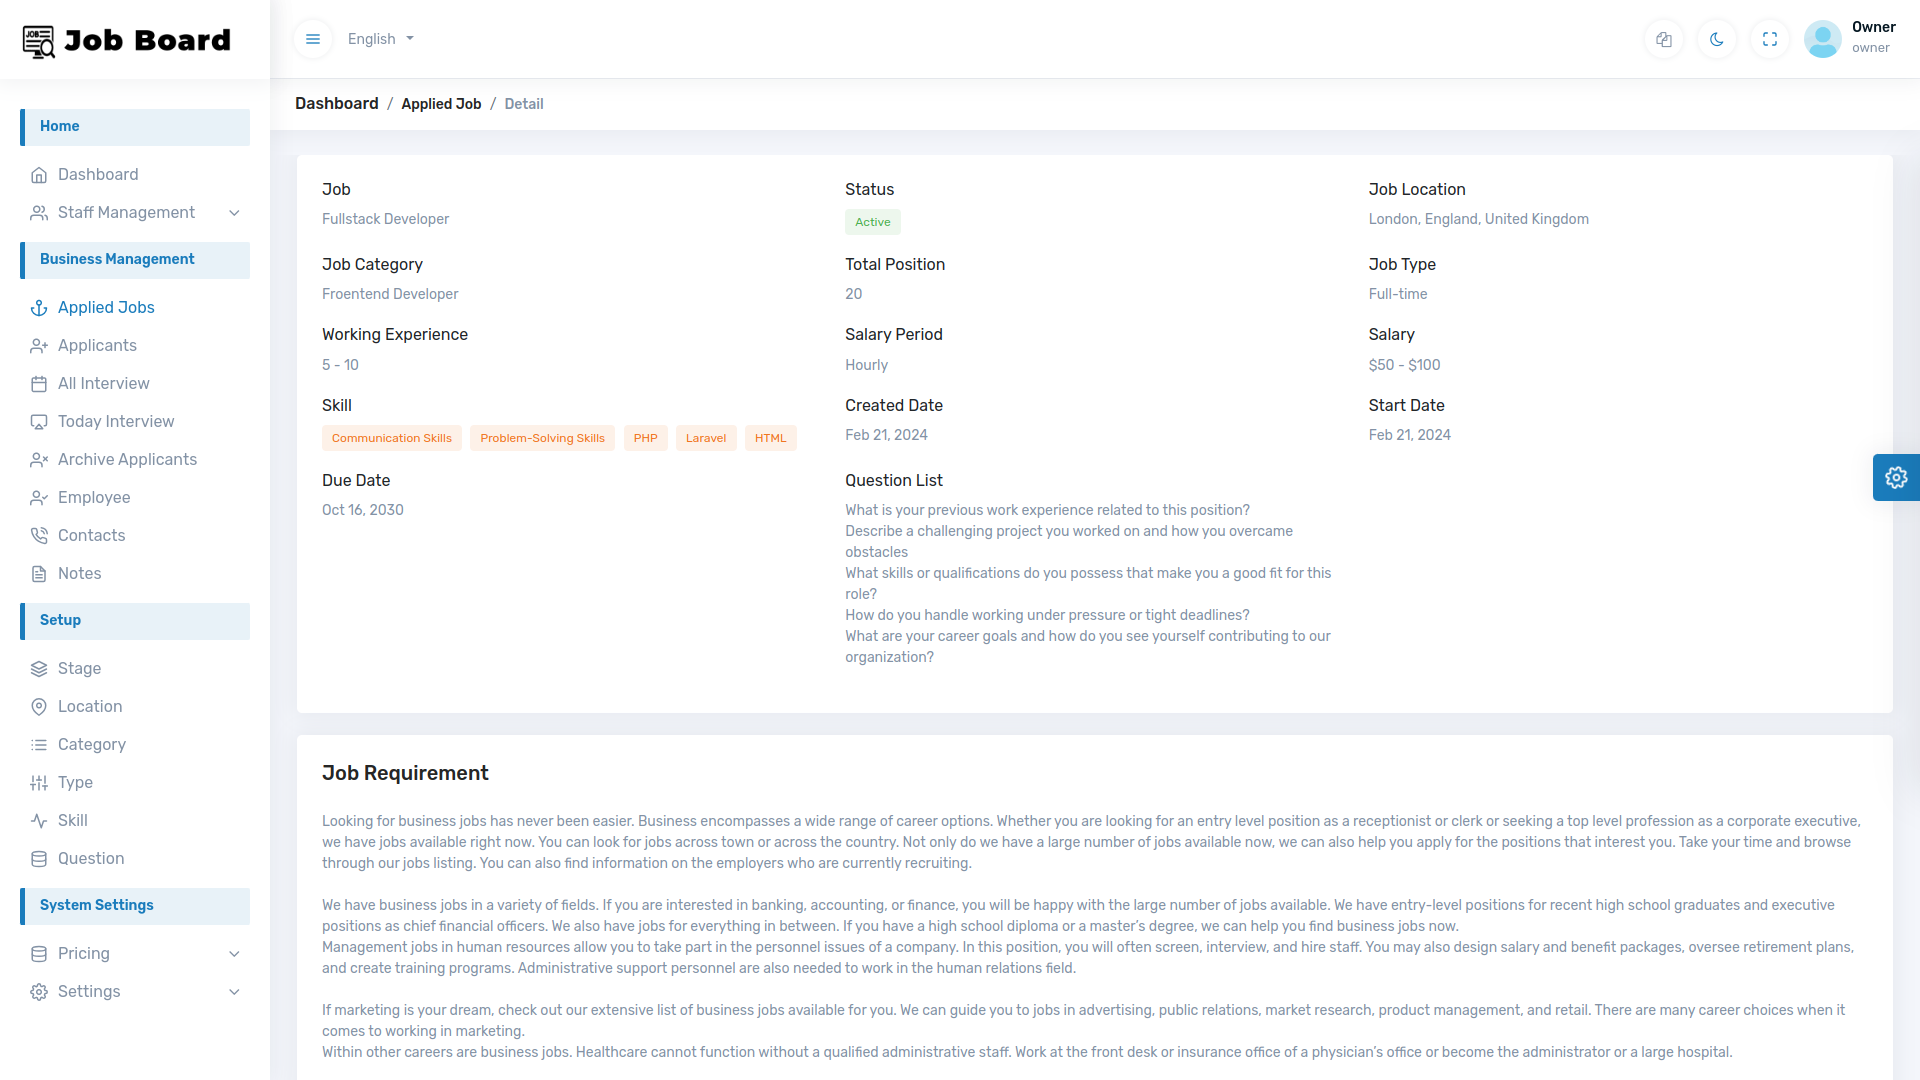The image size is (1920, 1080).
Task: Open Applied Job breadcrumb link
Action: pos(441,103)
